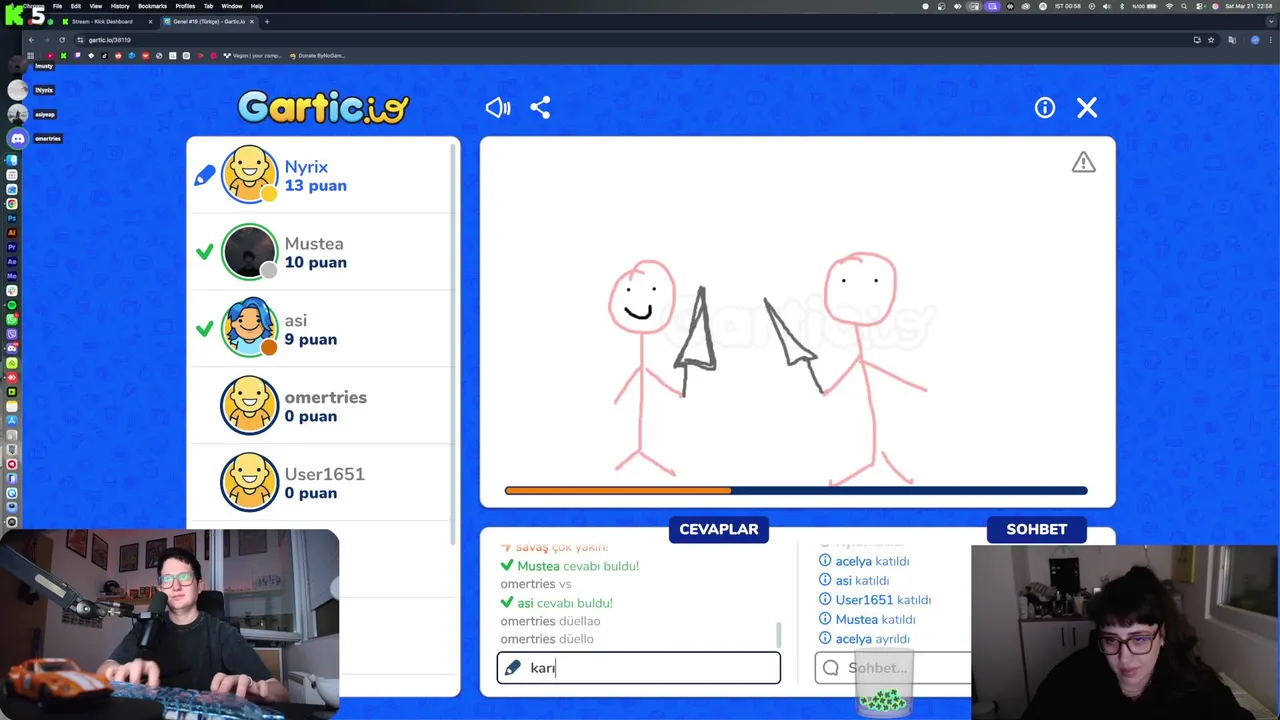Click Nyrix's avatar in player list
Screen dimensions: 1280x720
(x=249, y=175)
